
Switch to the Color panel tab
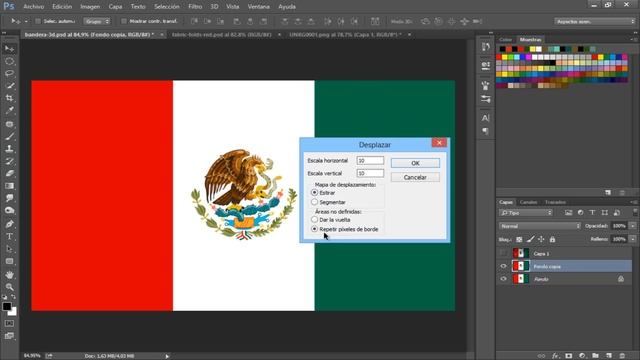click(x=505, y=40)
